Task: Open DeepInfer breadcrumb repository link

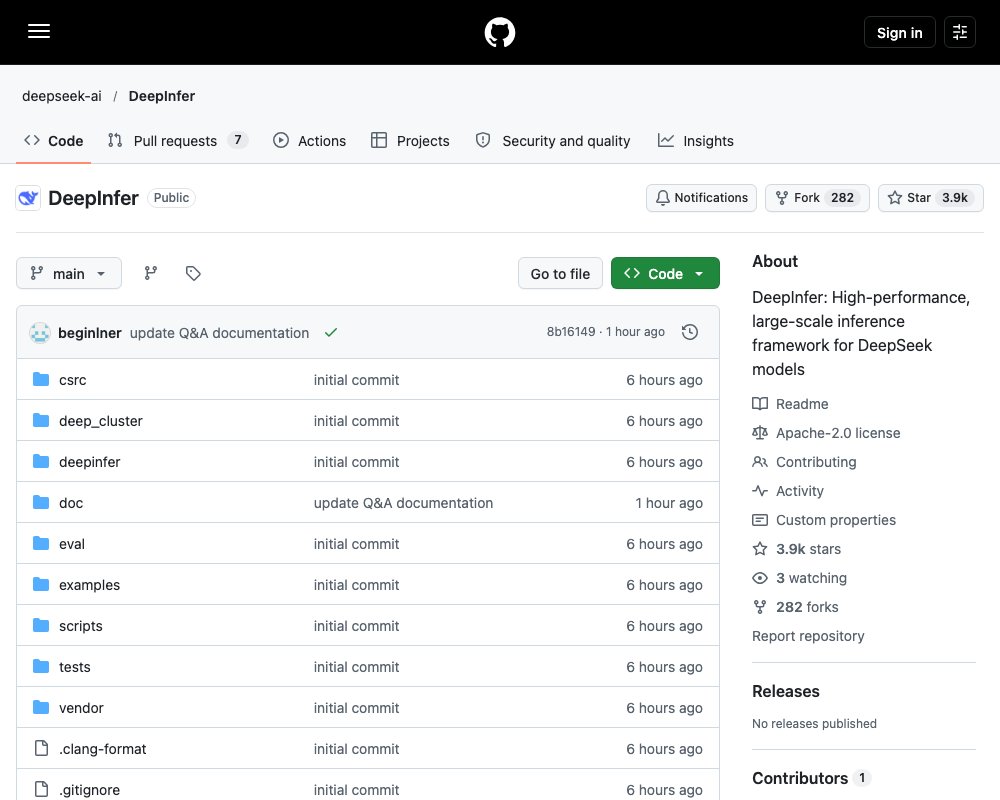Action: [x=162, y=96]
